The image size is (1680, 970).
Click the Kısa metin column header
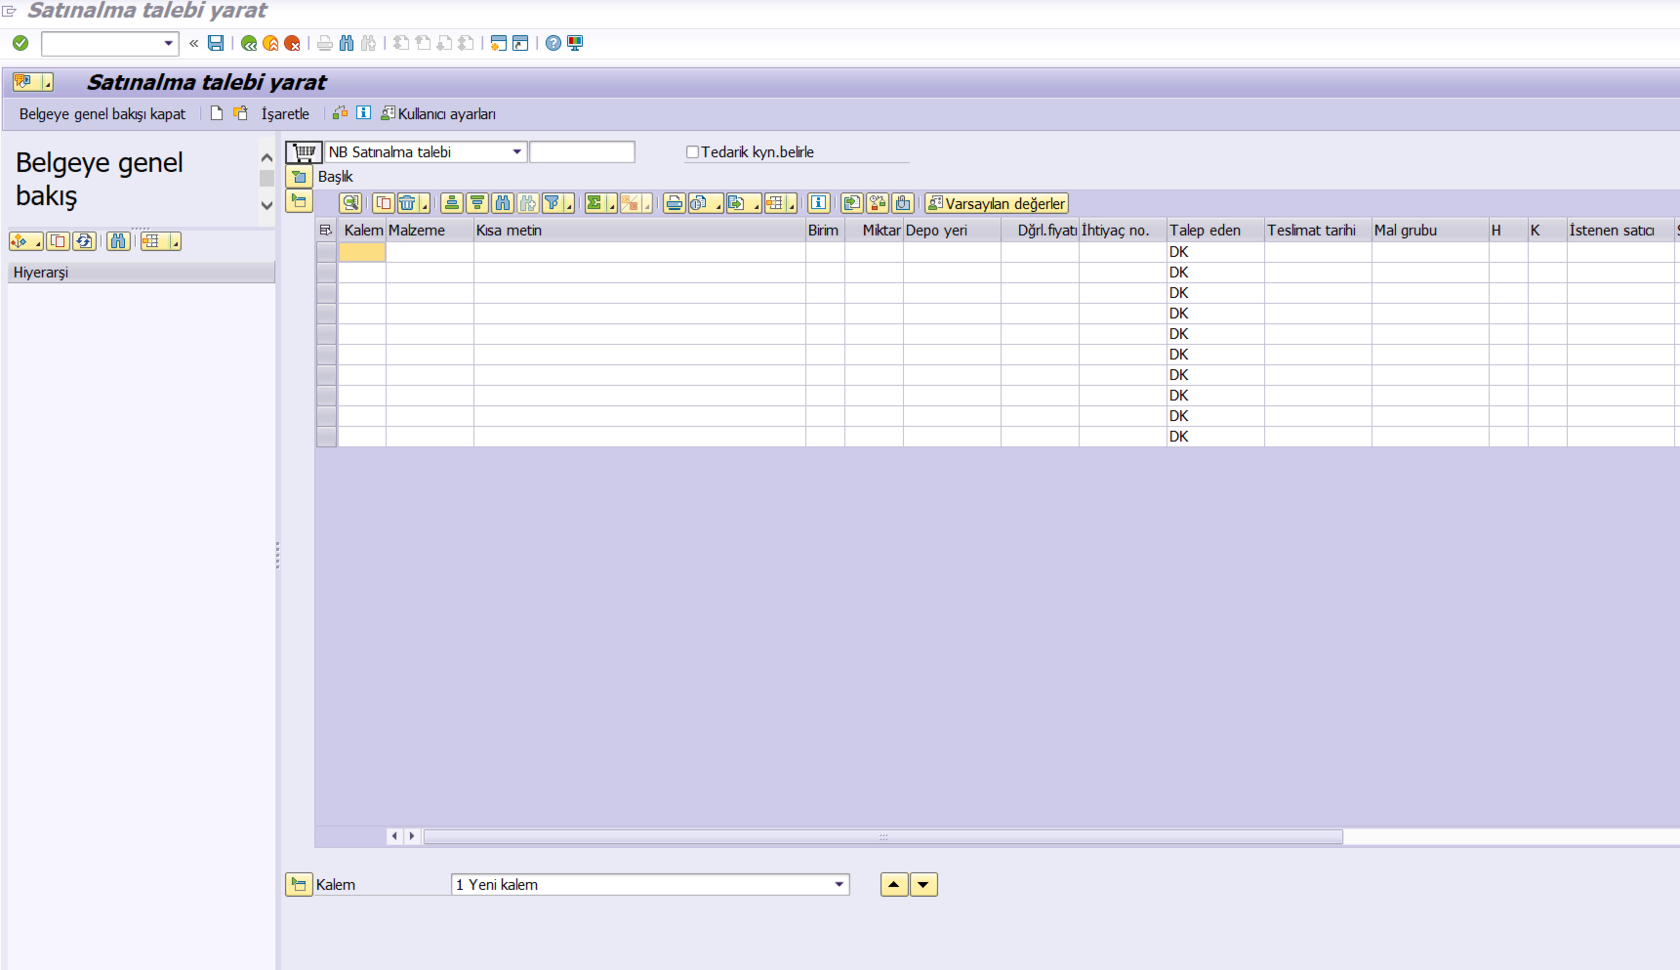pyautogui.click(x=640, y=230)
